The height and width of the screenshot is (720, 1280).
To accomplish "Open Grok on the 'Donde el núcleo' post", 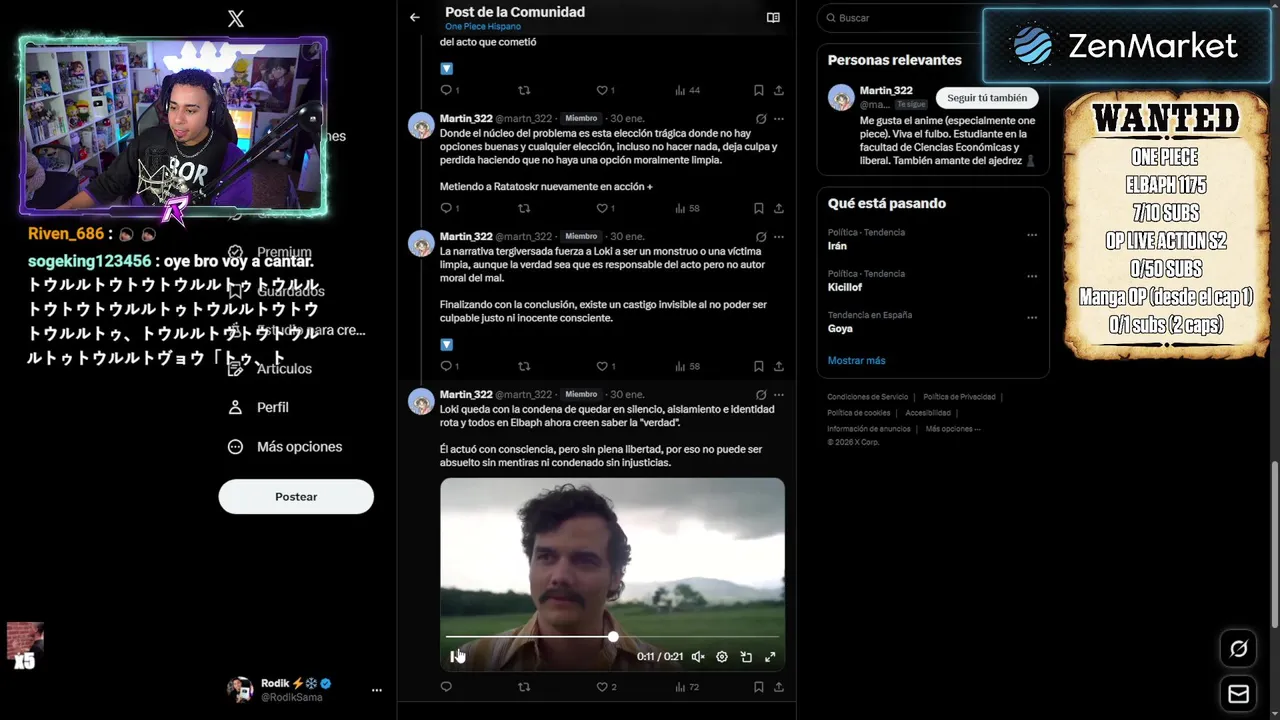I will (x=761, y=118).
